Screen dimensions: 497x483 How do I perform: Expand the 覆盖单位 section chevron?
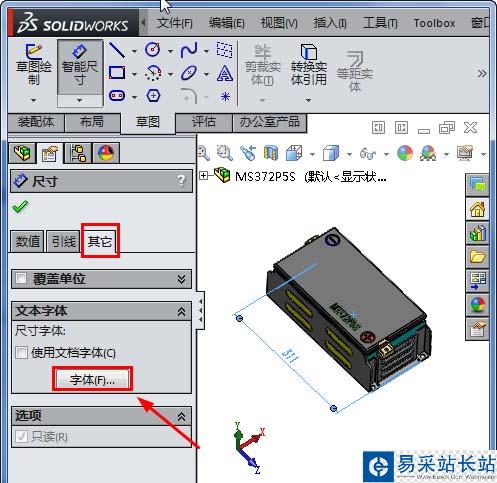point(181,279)
